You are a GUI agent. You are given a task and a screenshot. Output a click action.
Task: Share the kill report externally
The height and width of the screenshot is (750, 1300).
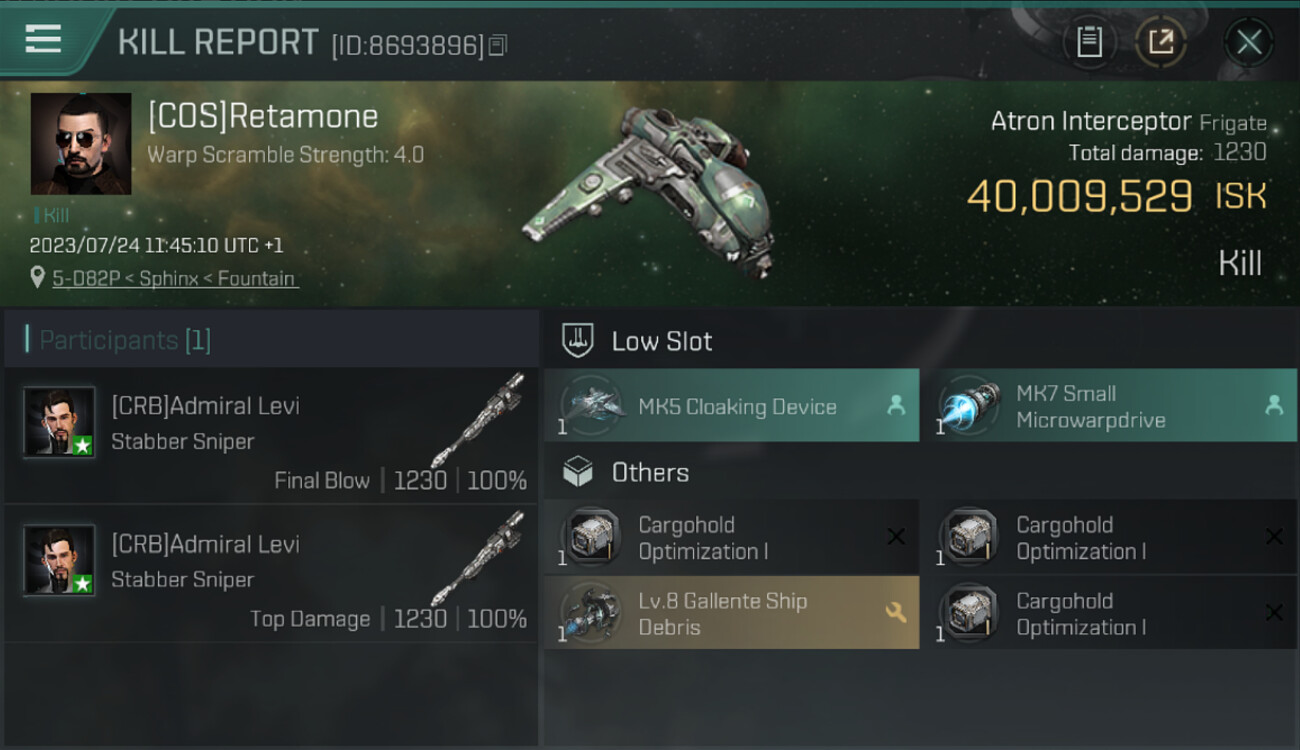[1160, 42]
